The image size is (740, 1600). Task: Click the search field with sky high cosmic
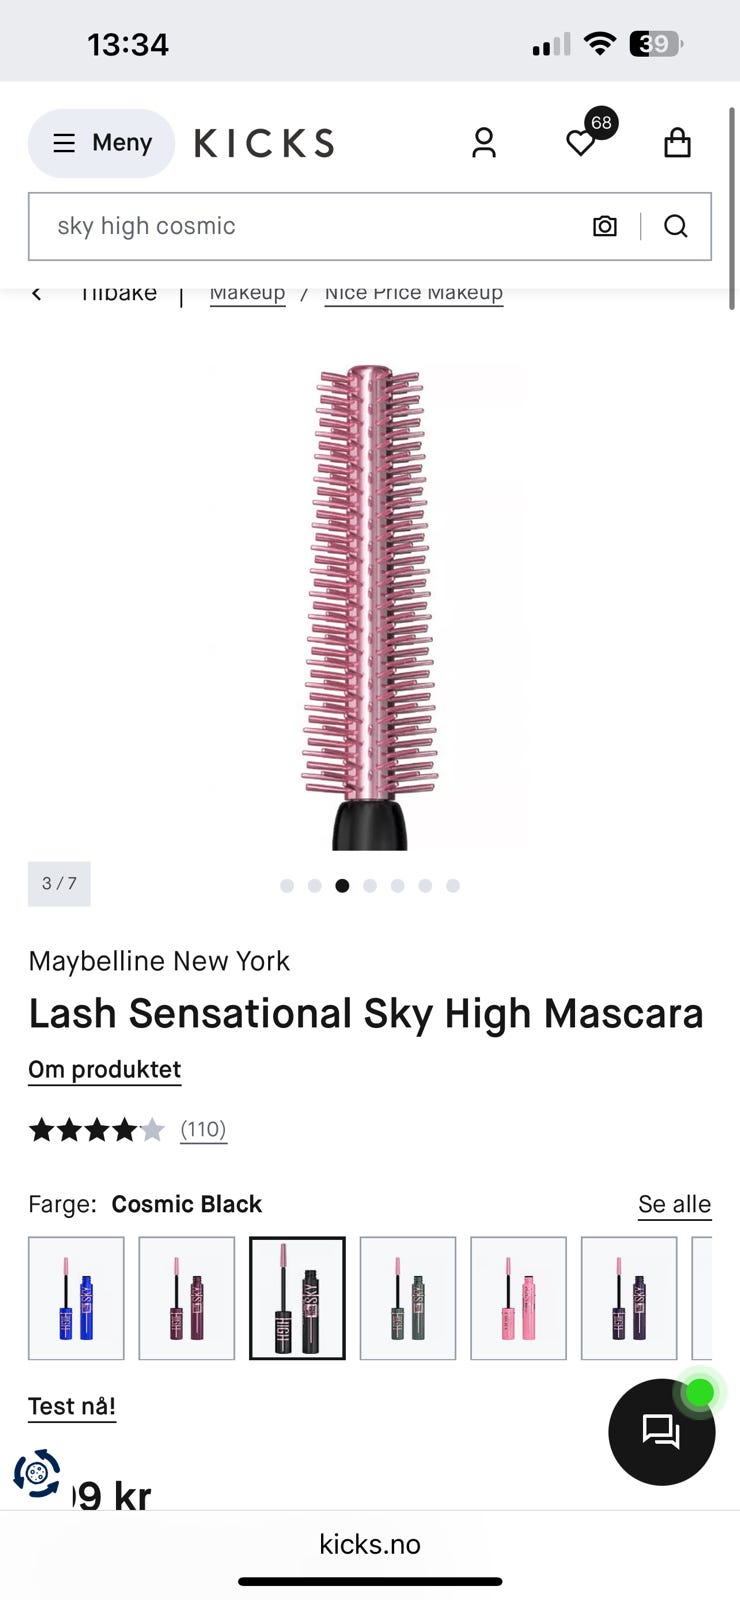point(369,226)
